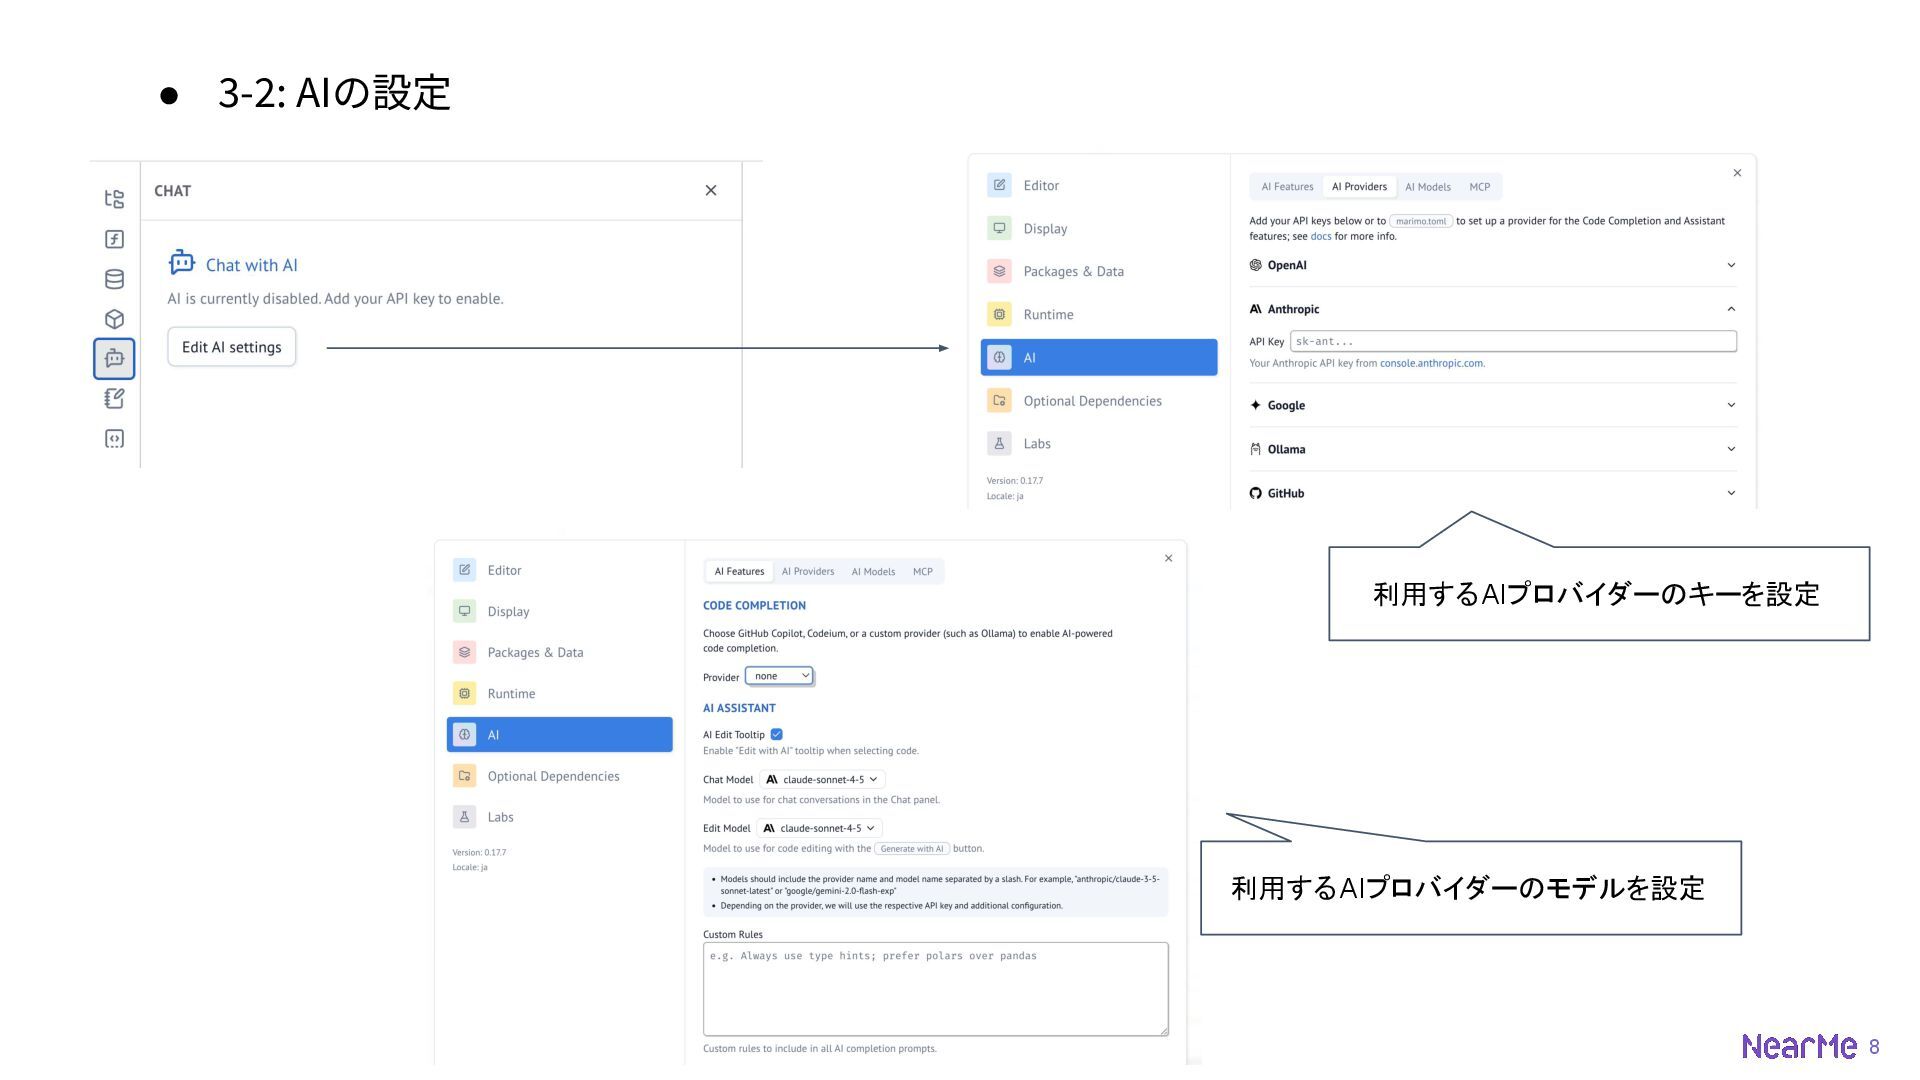The image size is (1920, 1080).
Task: Click the chat robot icon in left sidebar
Action: tap(114, 358)
